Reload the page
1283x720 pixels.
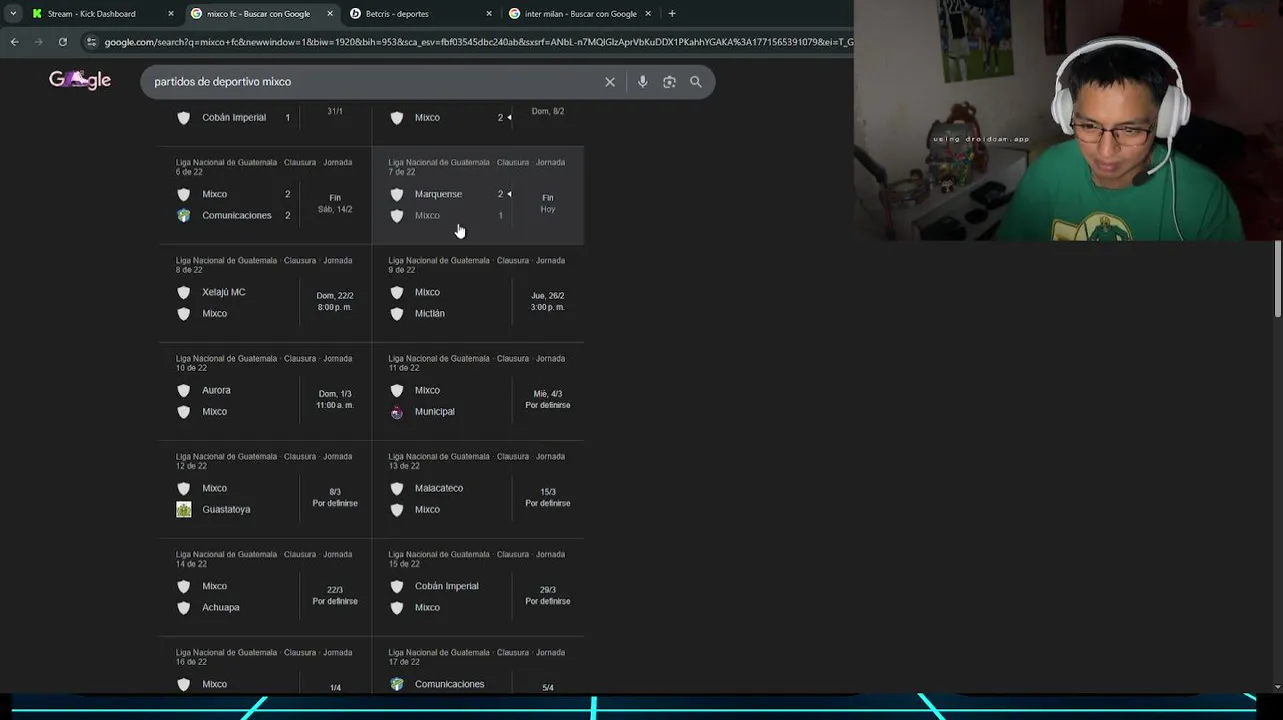(62, 42)
